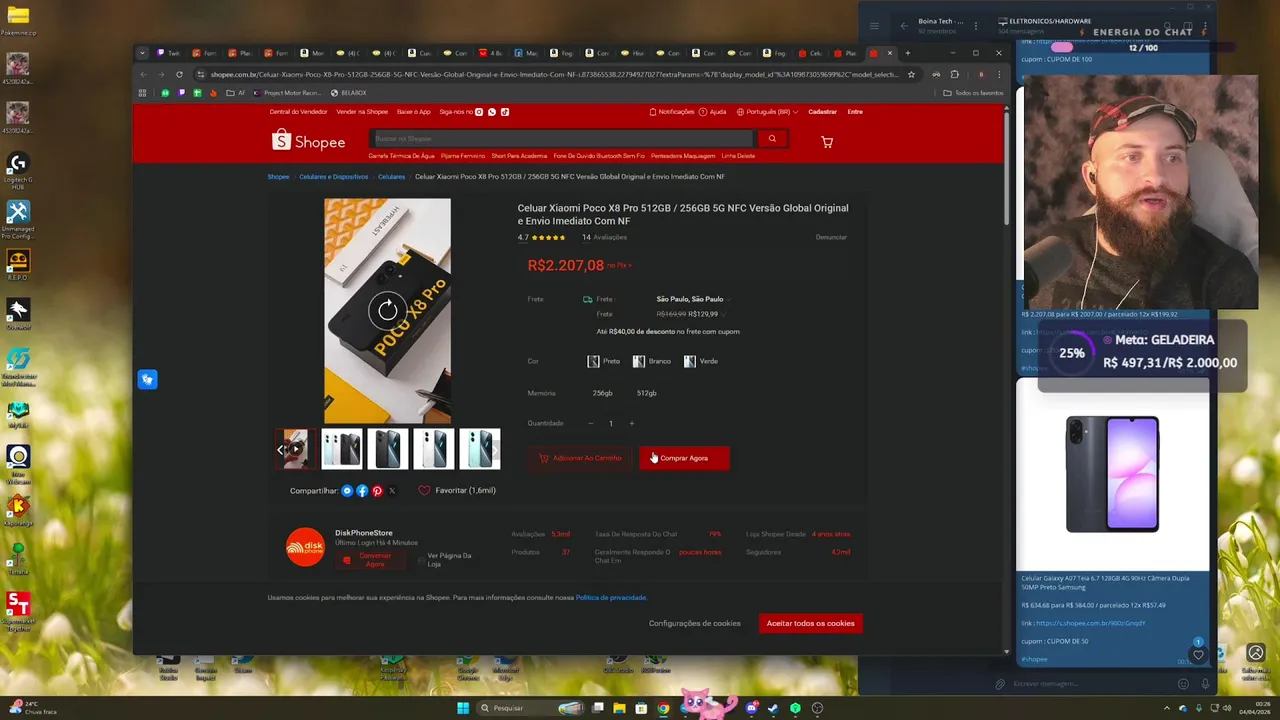
Task: Open Windows Start button on taskbar
Action: (463, 708)
